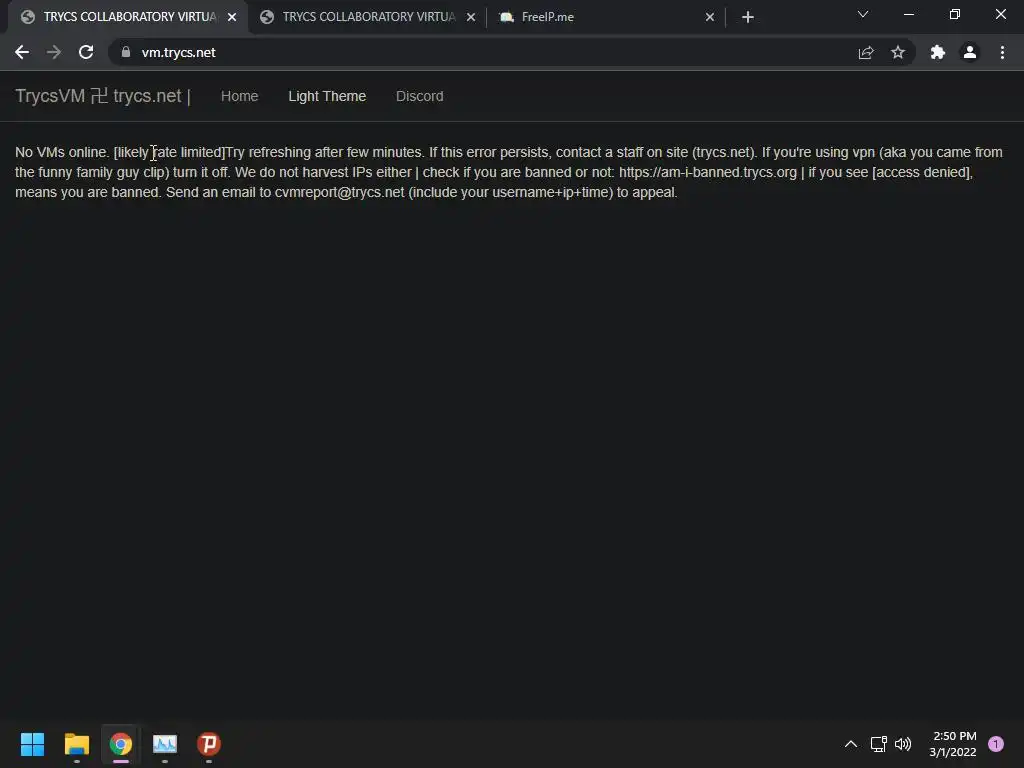This screenshot has width=1024, height=768.
Task: Open the network status tray icon
Action: click(878, 744)
